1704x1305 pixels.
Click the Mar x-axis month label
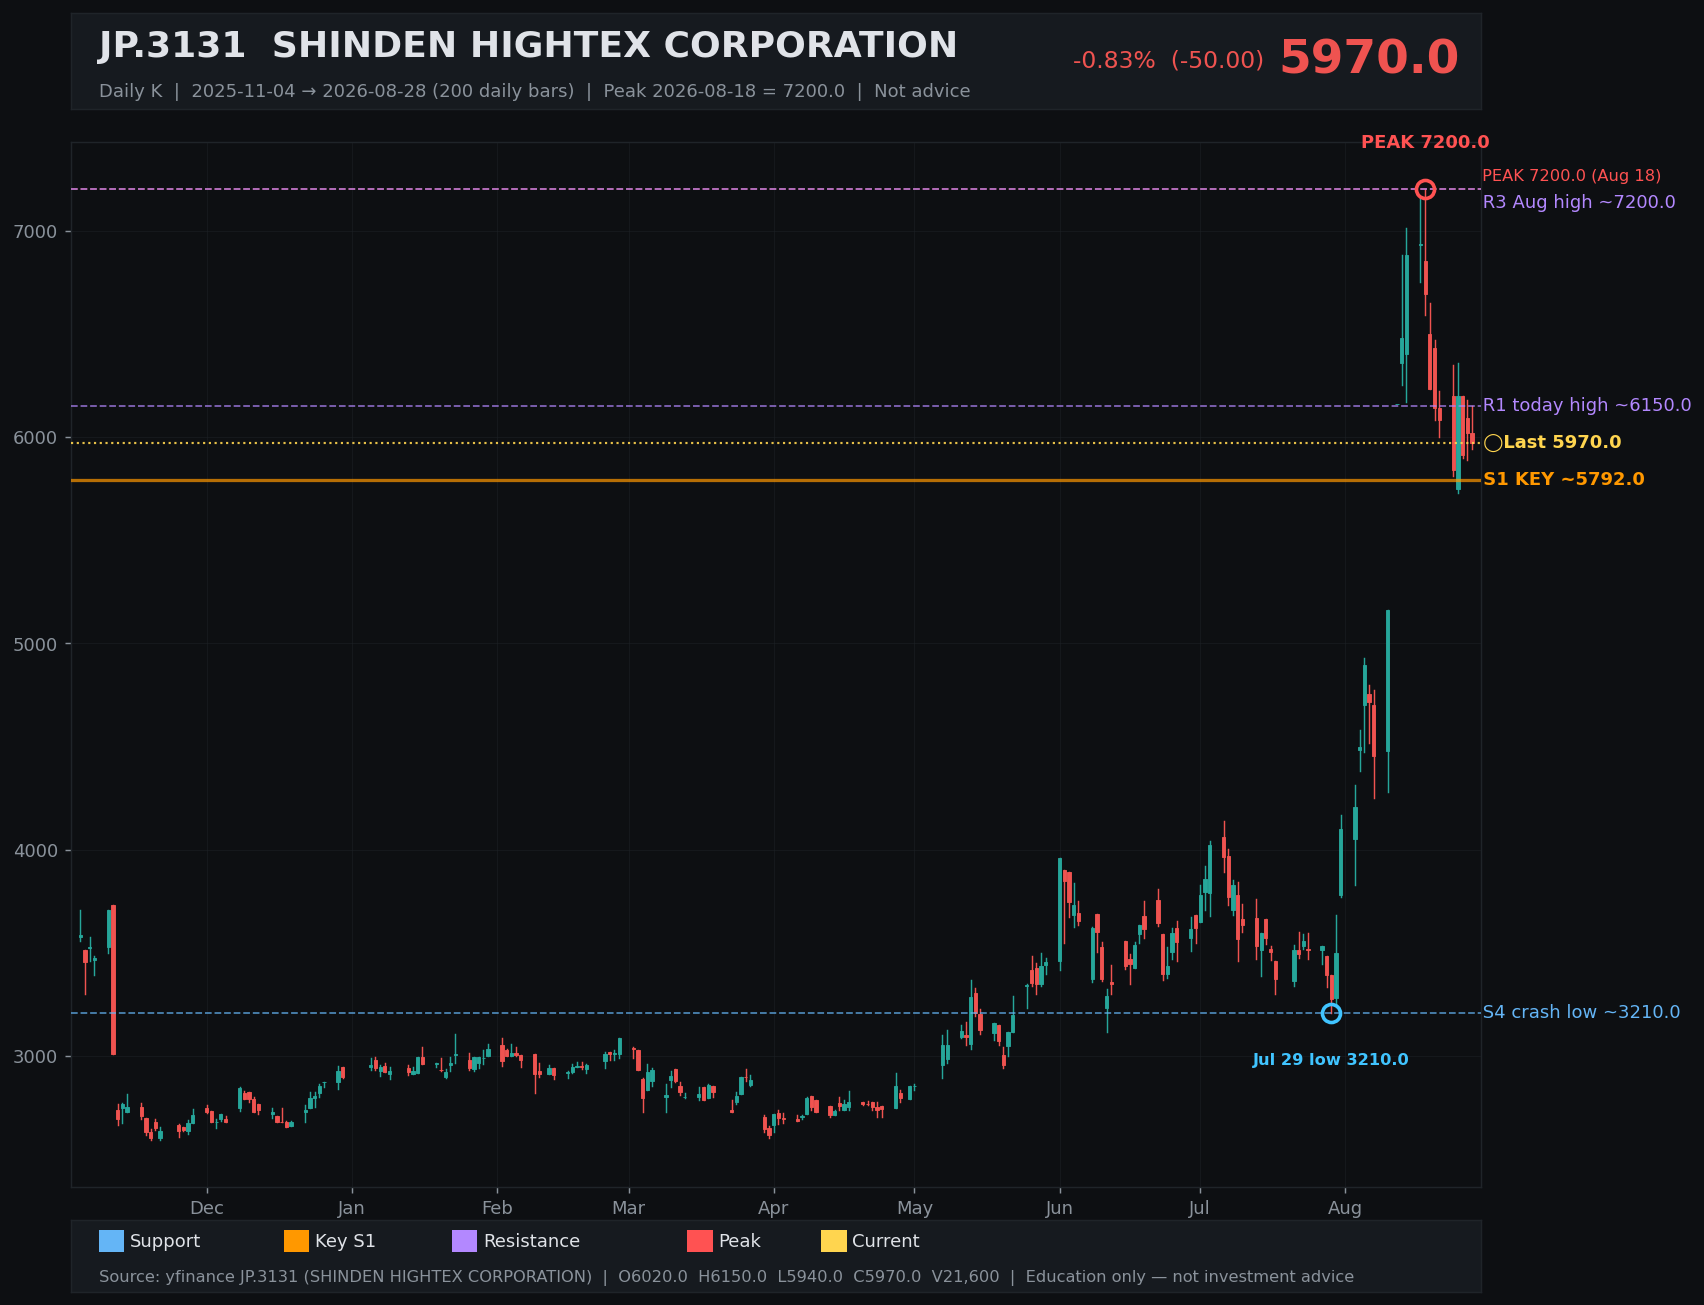coord(629,1208)
